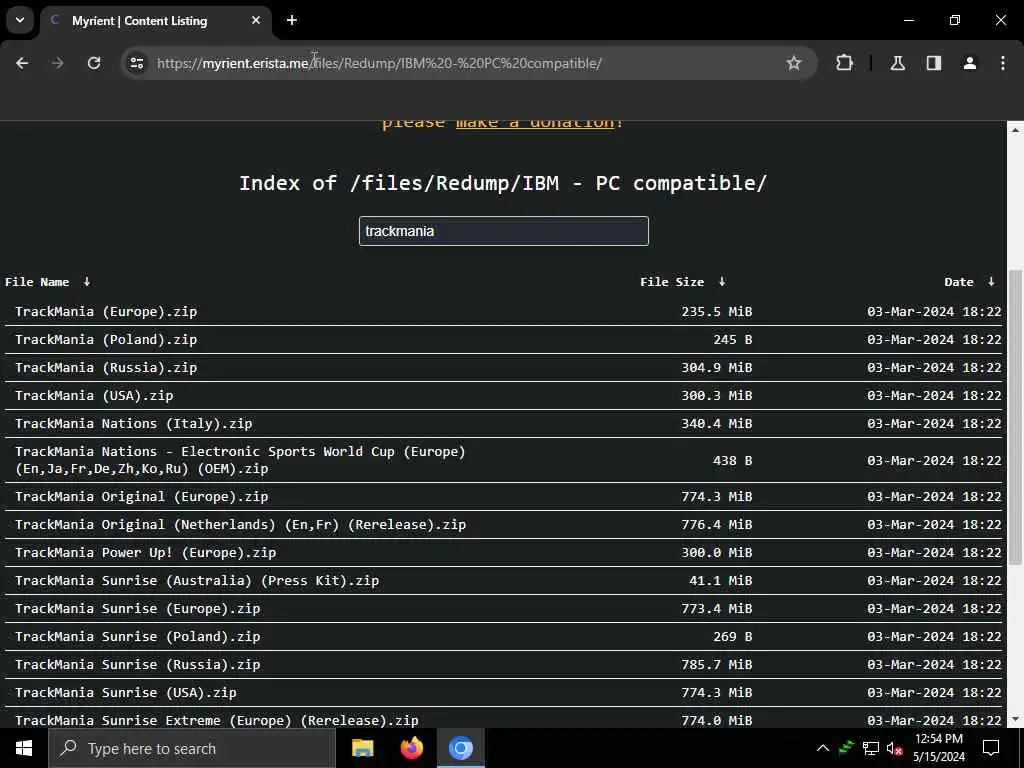View site information icon in address bar
Image resolution: width=1024 pixels, height=768 pixels.
(x=136, y=63)
